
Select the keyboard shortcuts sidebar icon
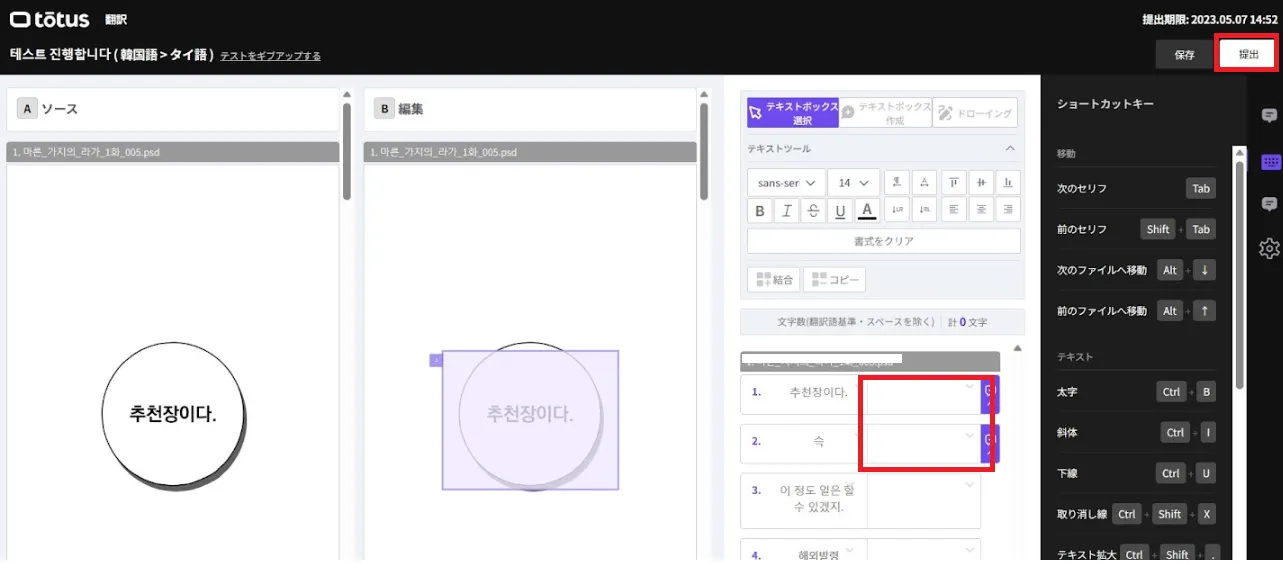click(1270, 161)
